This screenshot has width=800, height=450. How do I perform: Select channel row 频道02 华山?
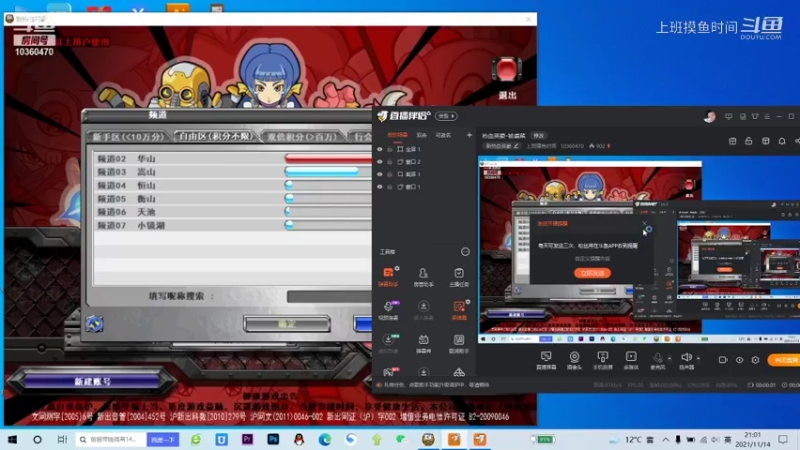pyautogui.click(x=233, y=159)
